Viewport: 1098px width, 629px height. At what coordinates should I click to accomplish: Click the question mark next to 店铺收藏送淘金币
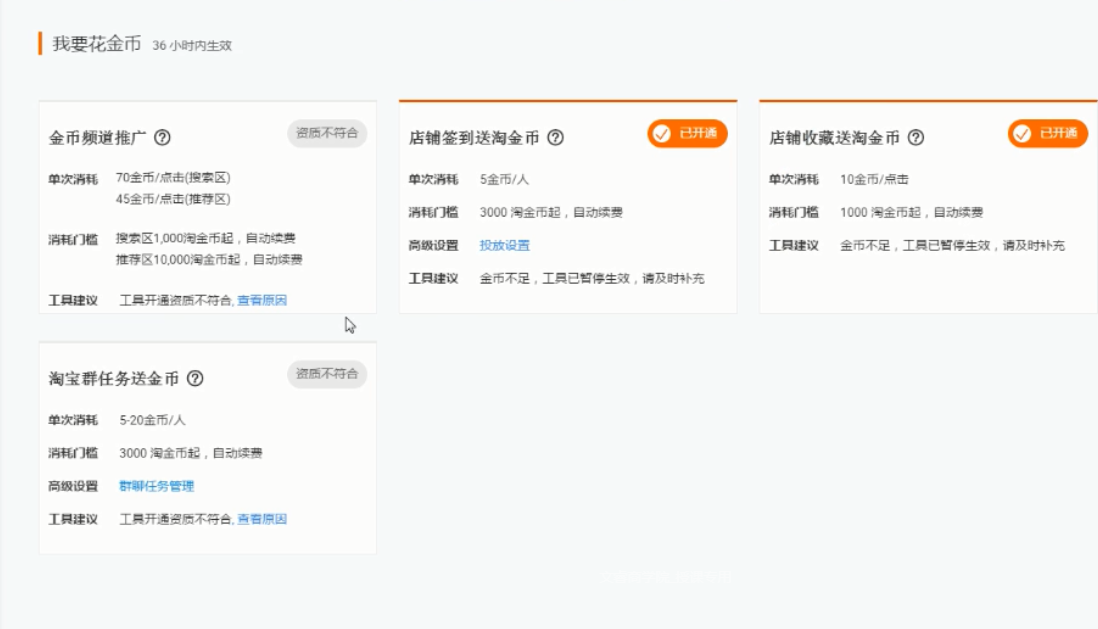(915, 138)
